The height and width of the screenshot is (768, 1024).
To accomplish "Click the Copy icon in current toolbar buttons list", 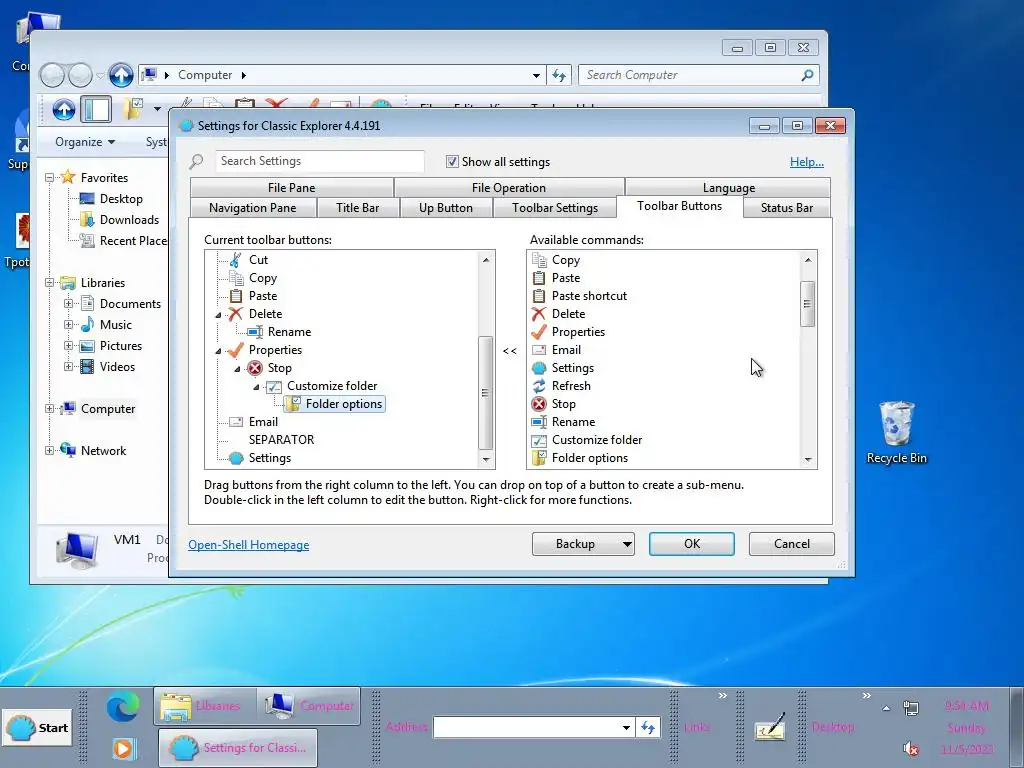I will coord(236,278).
